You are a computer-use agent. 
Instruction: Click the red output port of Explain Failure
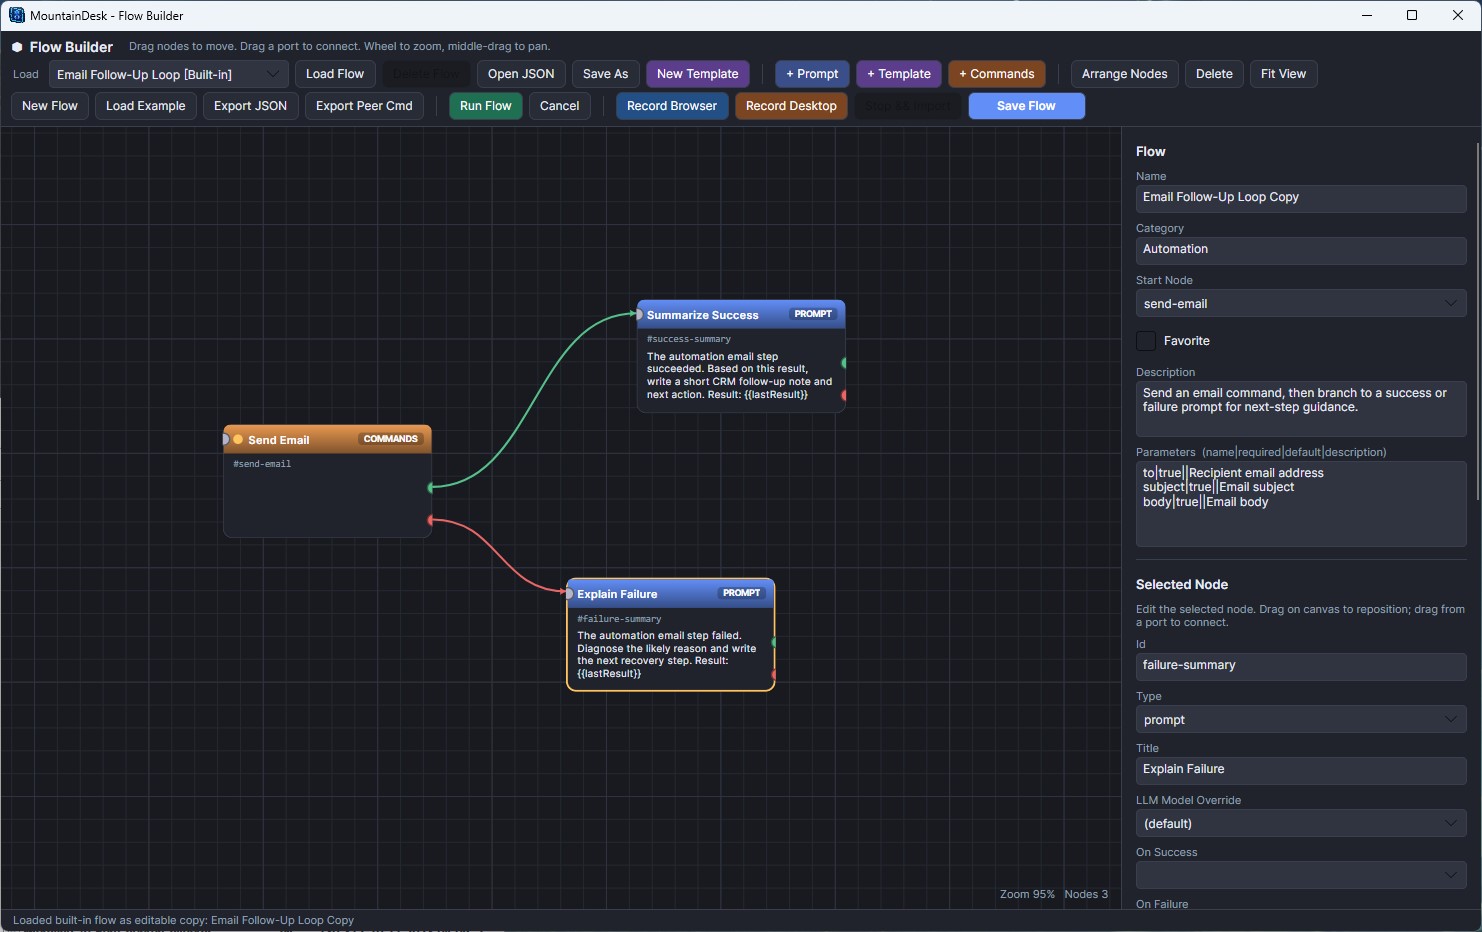coord(773,675)
